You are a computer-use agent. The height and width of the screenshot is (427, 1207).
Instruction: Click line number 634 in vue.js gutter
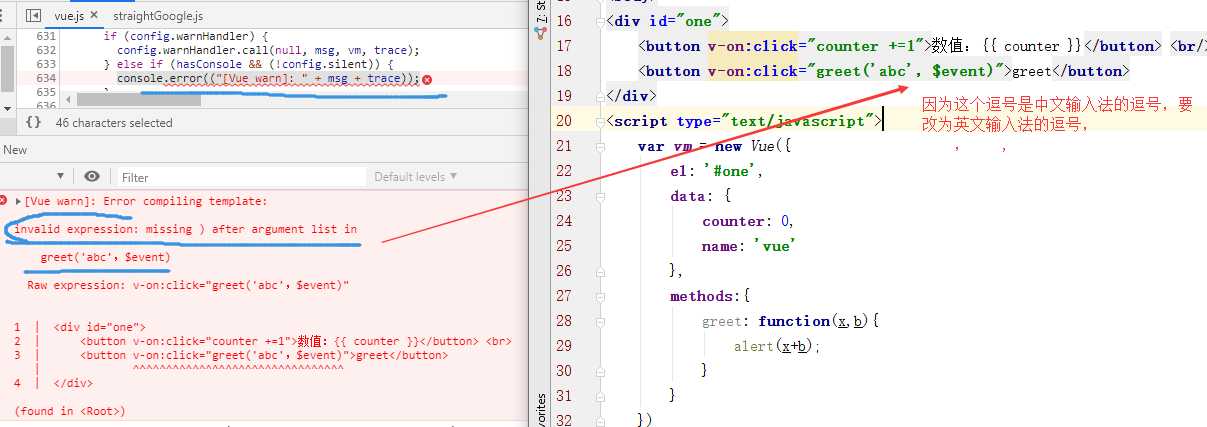45,78
